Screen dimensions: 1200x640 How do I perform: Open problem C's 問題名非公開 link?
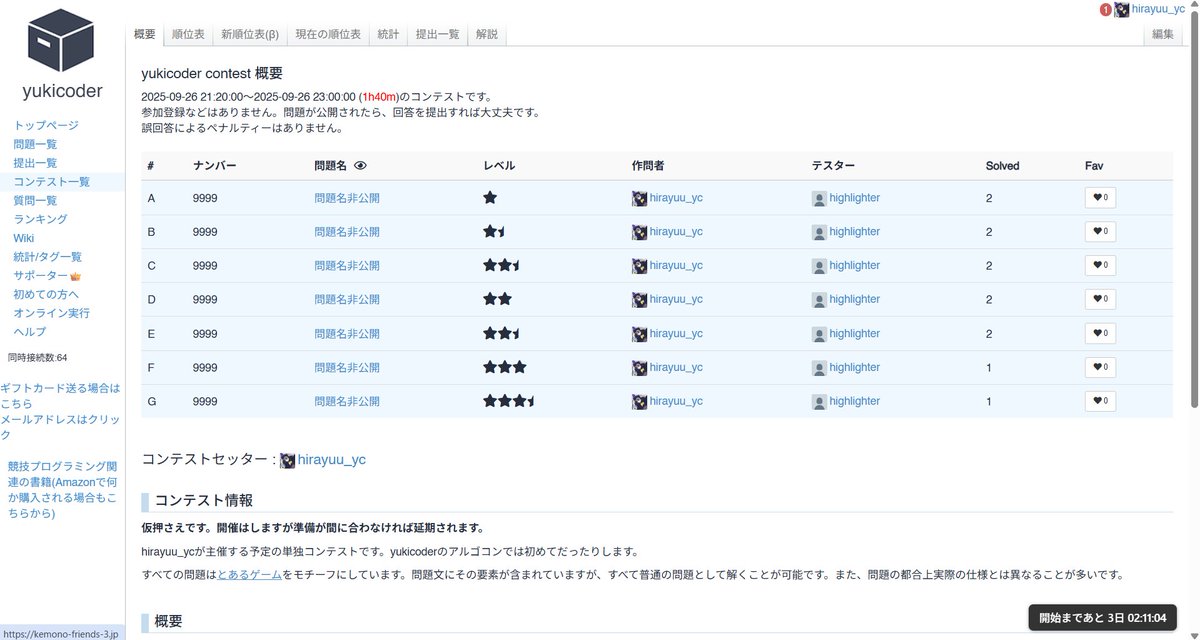tap(347, 266)
